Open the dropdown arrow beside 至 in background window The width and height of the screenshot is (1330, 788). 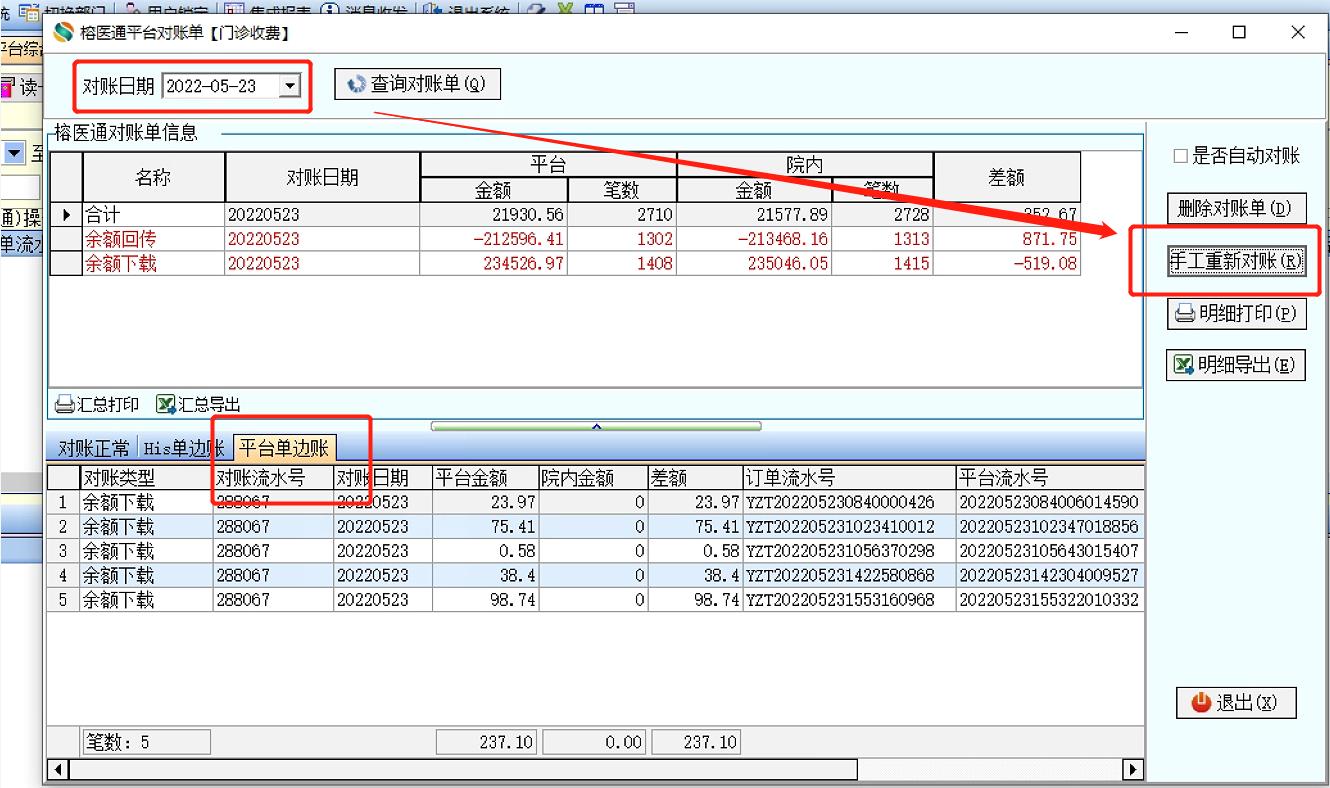pyautogui.click(x=15, y=153)
